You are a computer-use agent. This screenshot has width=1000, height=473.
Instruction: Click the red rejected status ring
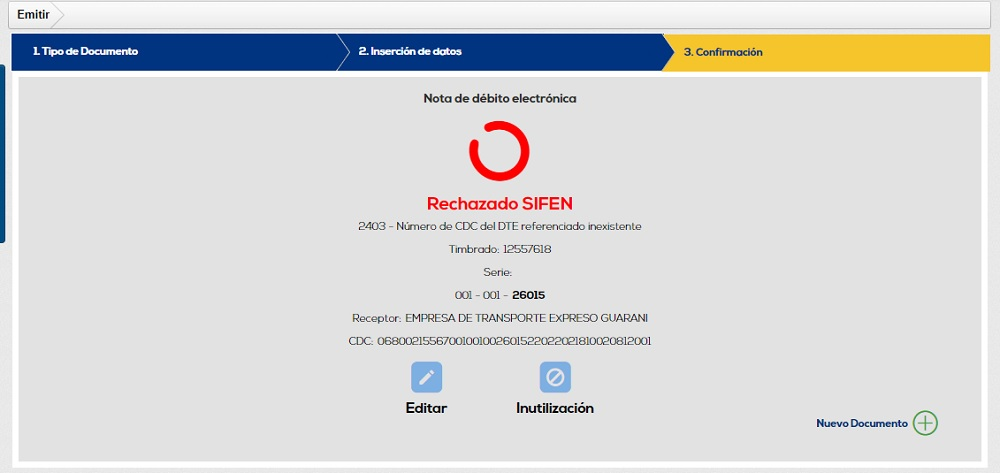(499, 151)
